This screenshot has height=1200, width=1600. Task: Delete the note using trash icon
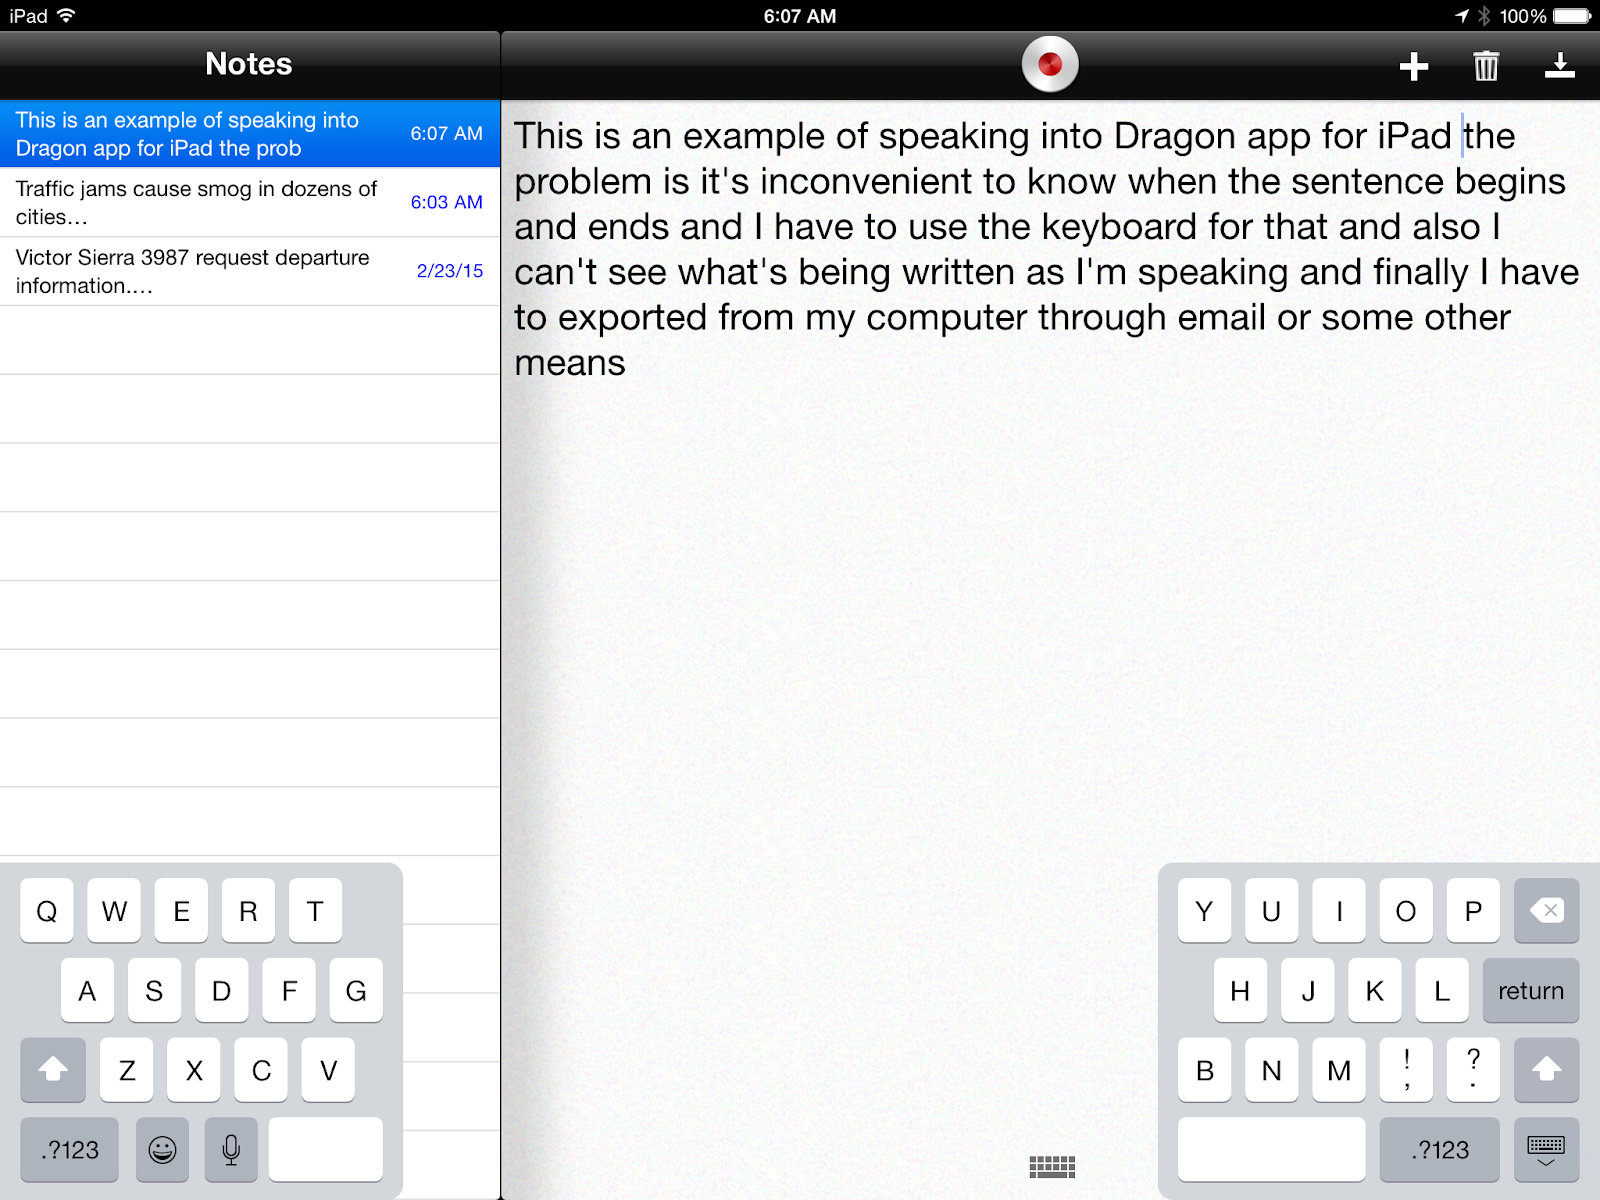(x=1486, y=66)
